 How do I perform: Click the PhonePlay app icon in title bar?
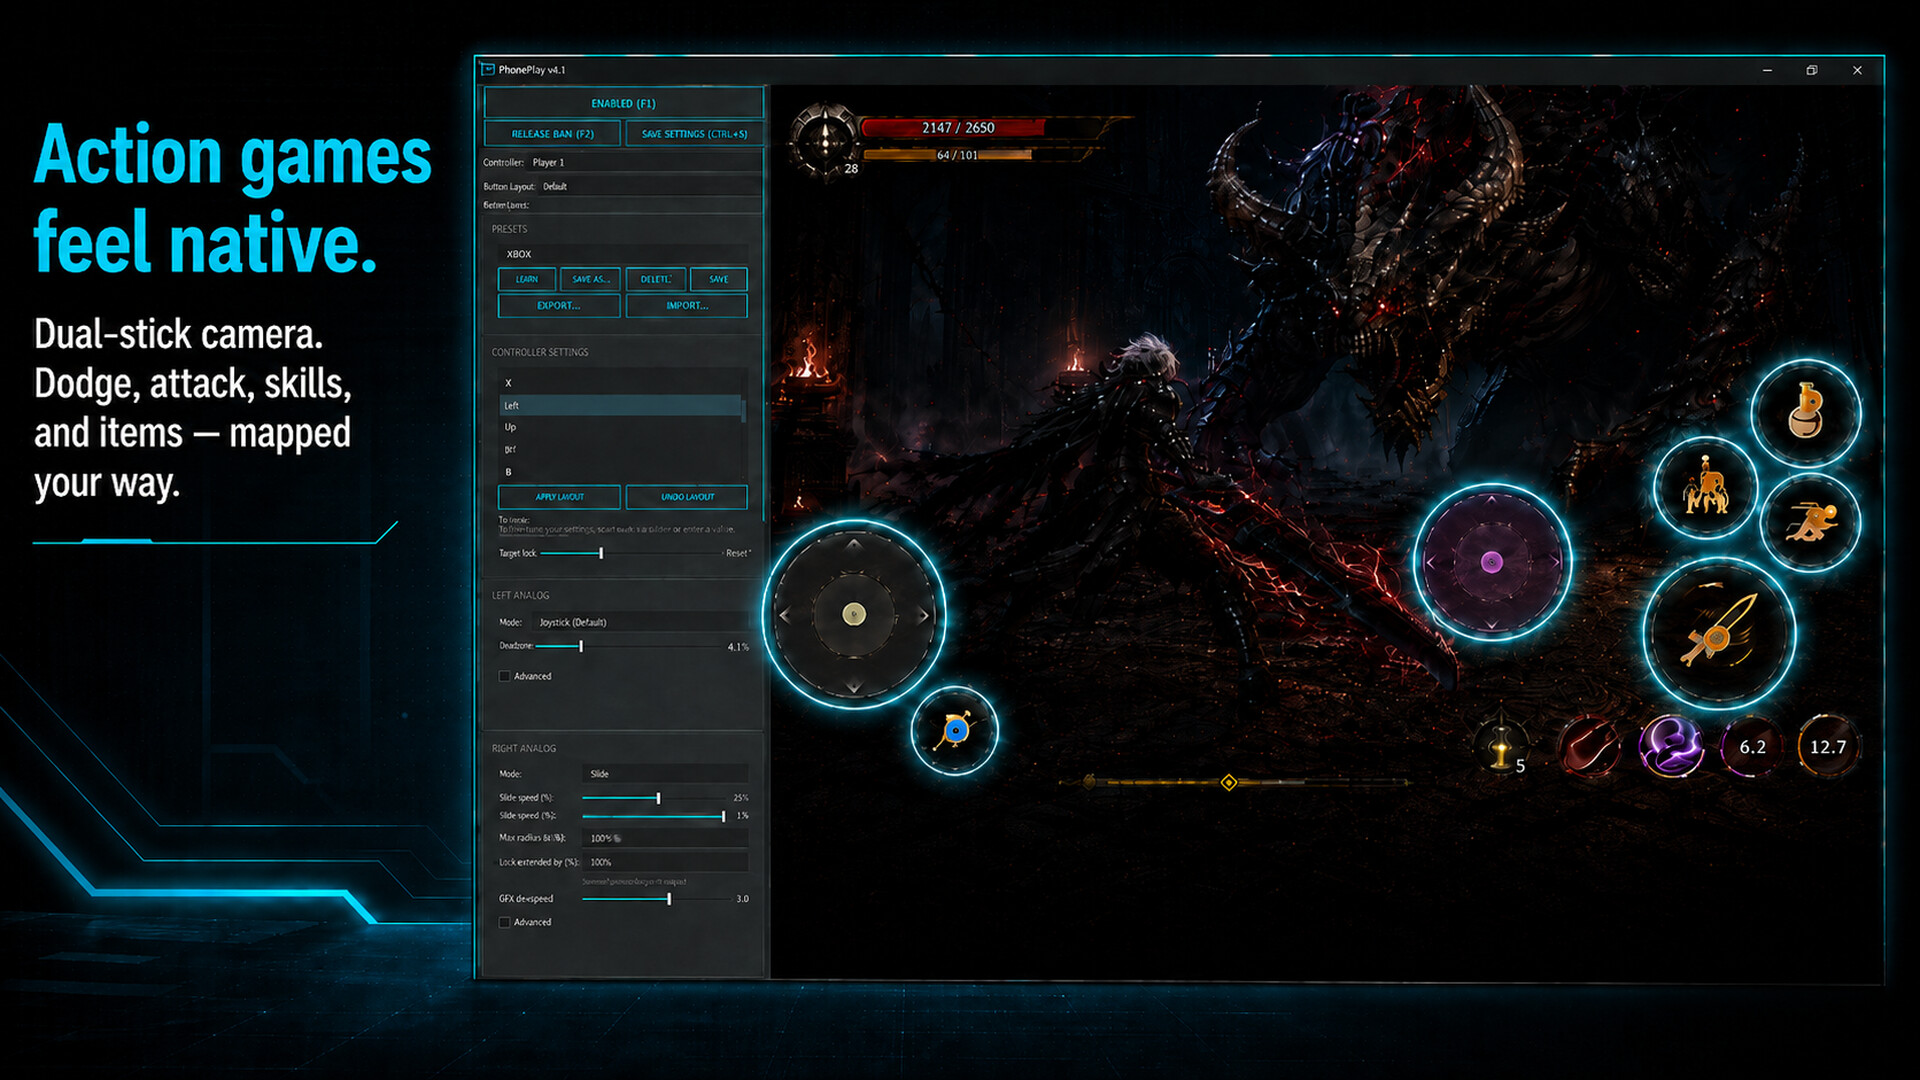point(488,69)
